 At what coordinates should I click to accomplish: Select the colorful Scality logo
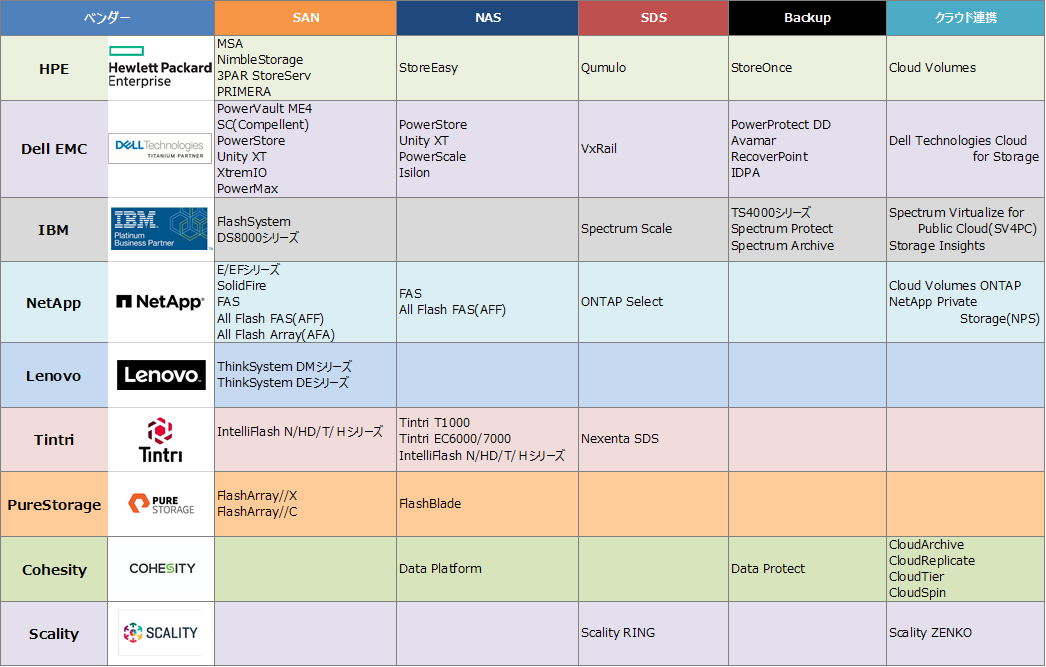(x=160, y=632)
